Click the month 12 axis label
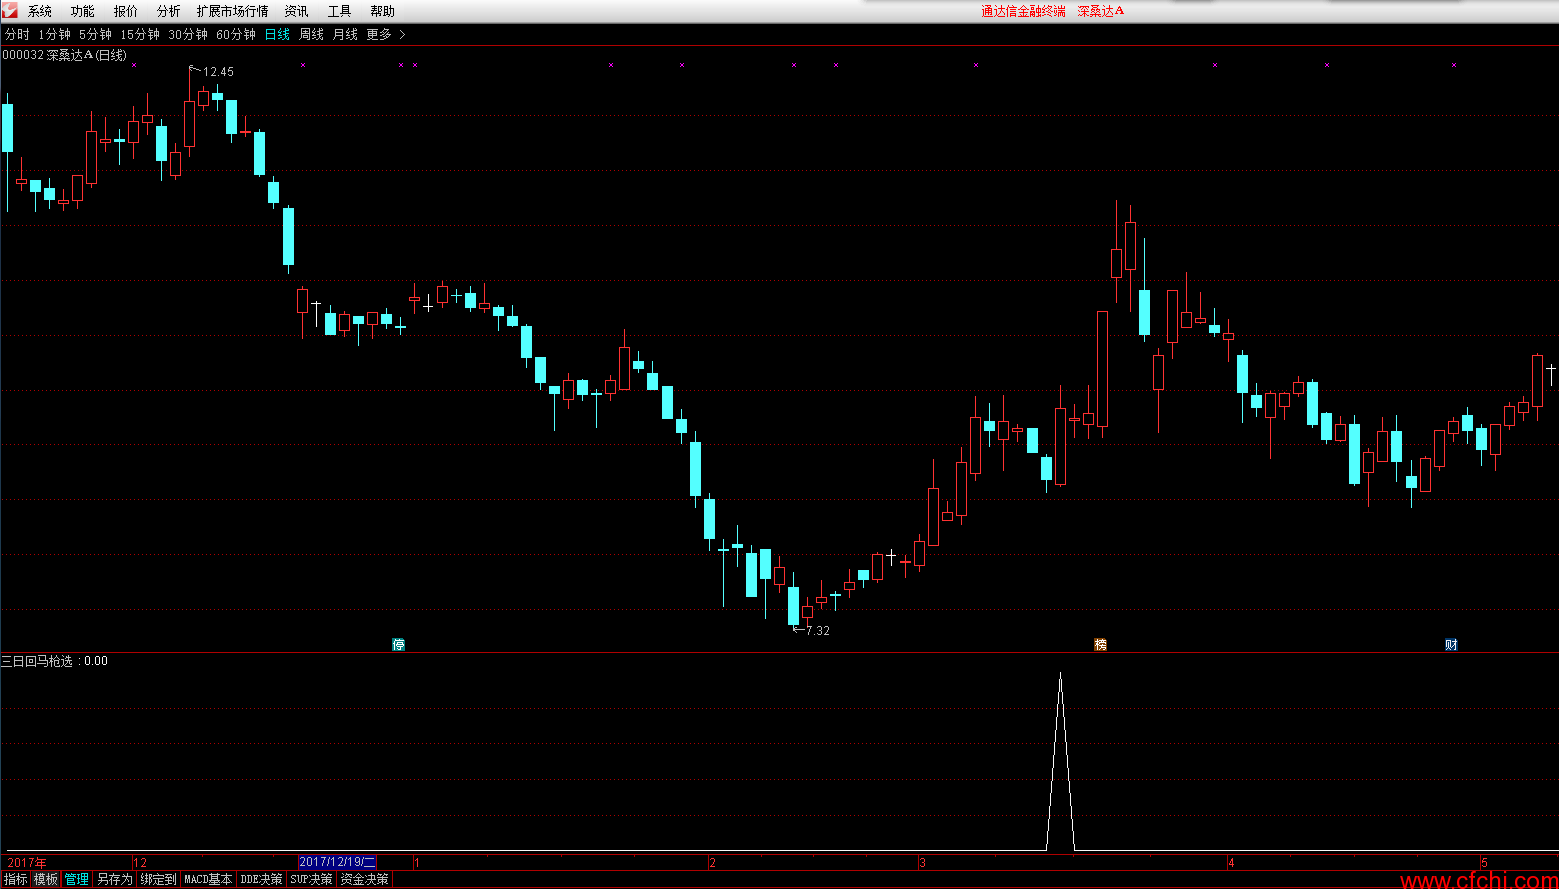 click(140, 862)
